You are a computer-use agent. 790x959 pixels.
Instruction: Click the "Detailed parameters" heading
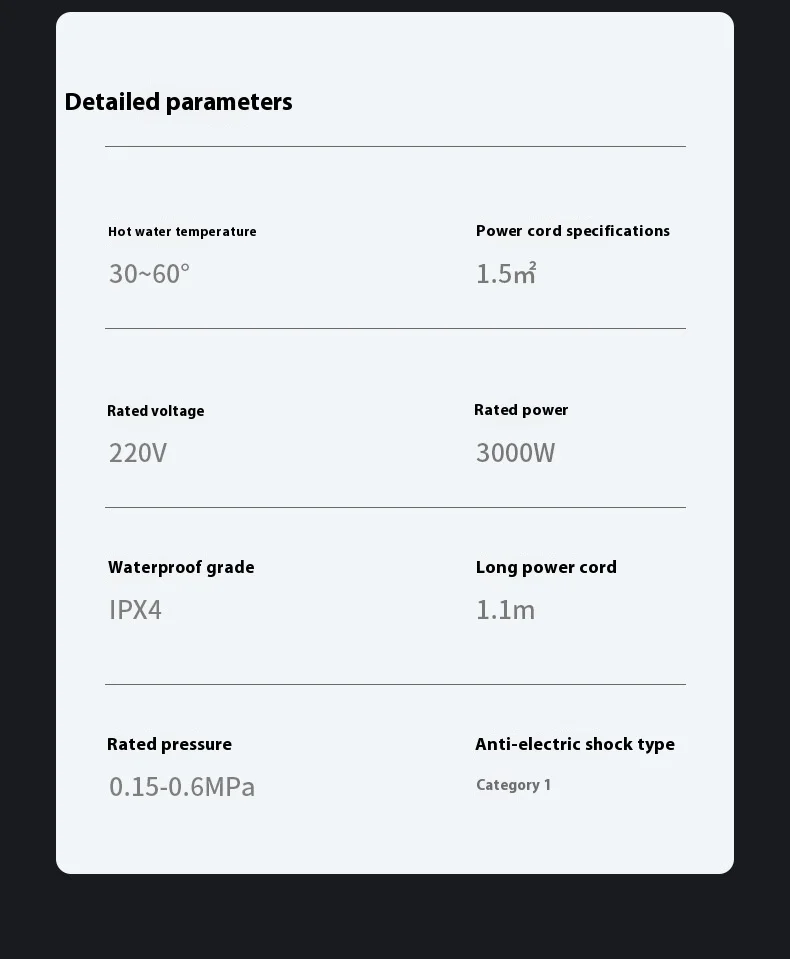pyautogui.click(x=178, y=102)
